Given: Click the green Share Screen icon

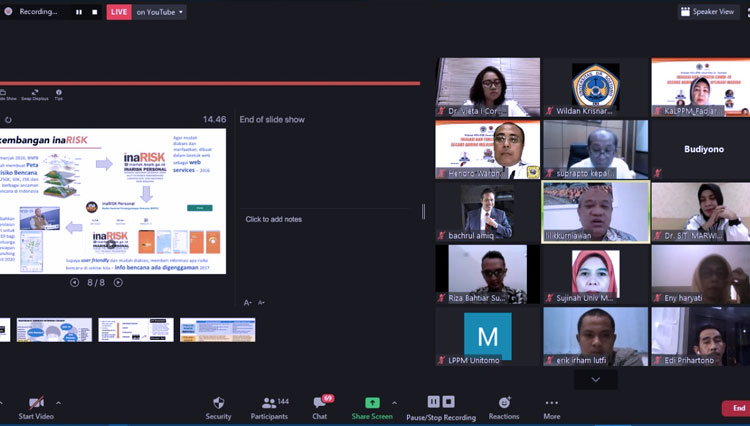Looking at the screenshot, I should coord(372,403).
